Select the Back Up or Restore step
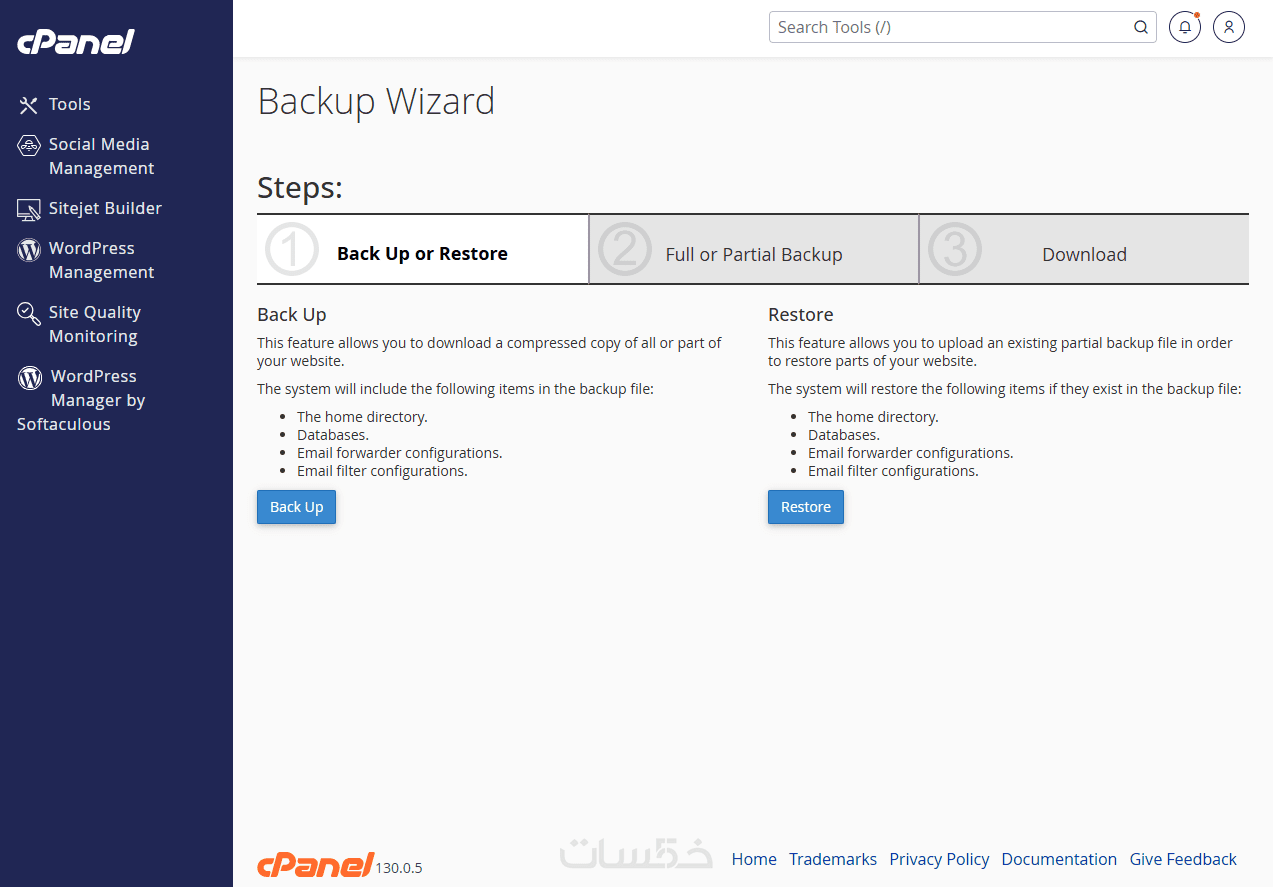1273x887 pixels. [x=422, y=254]
